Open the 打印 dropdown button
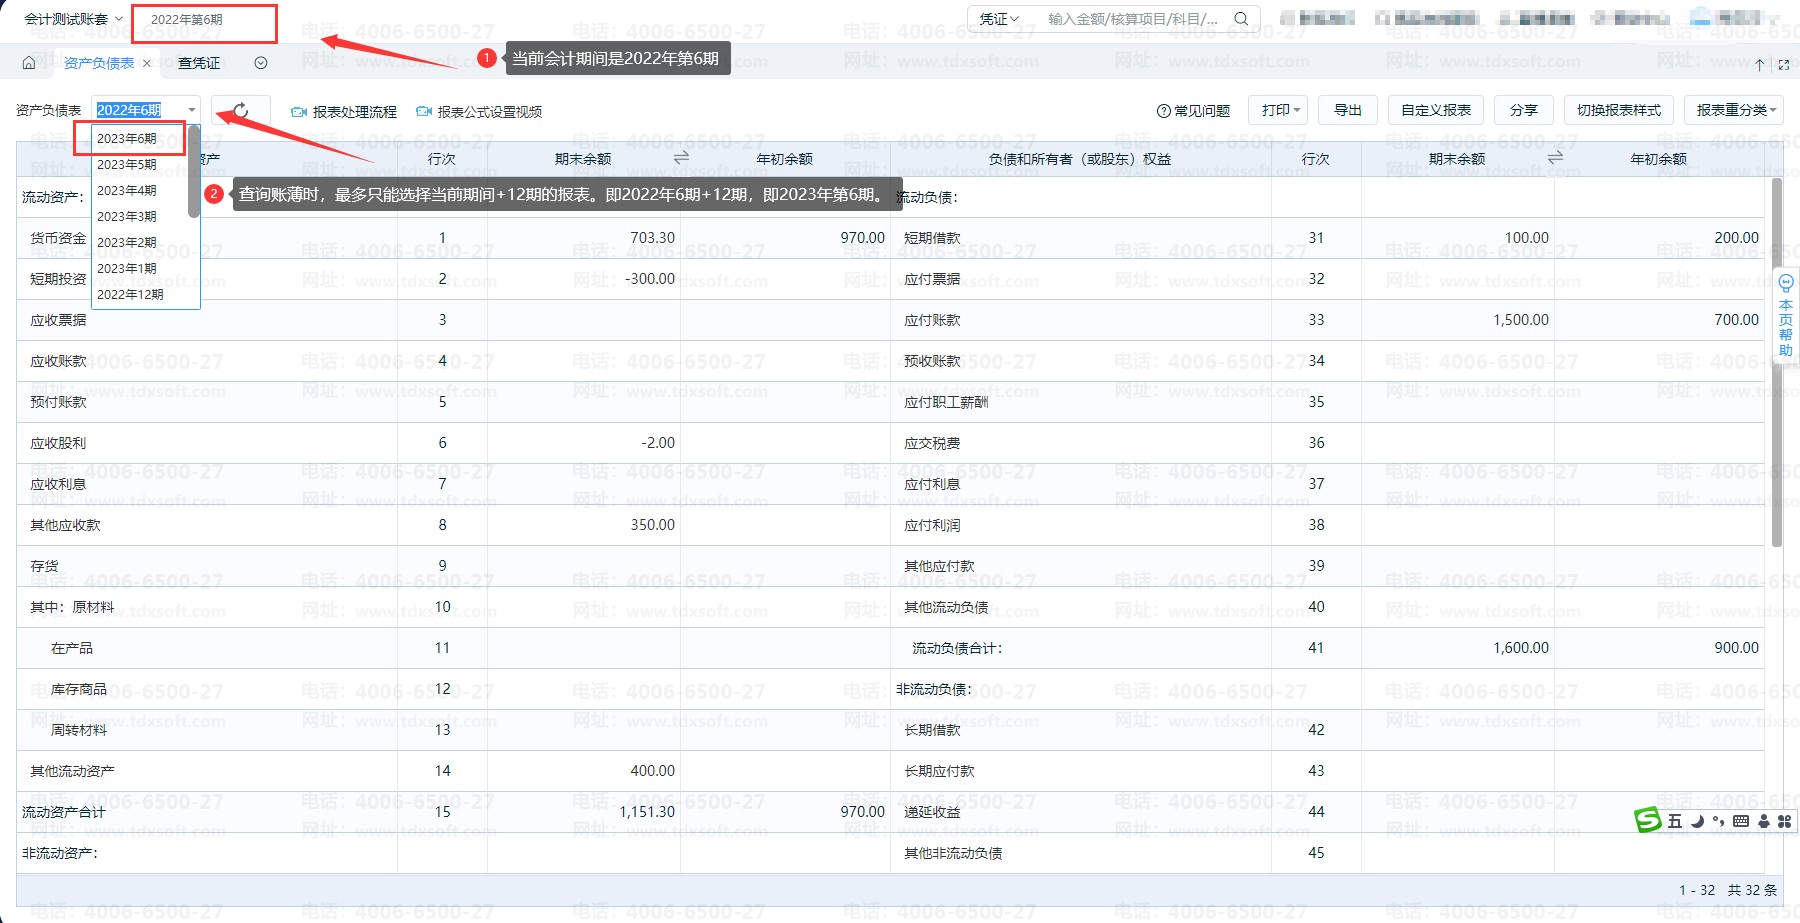1800x923 pixels. 1280,110
